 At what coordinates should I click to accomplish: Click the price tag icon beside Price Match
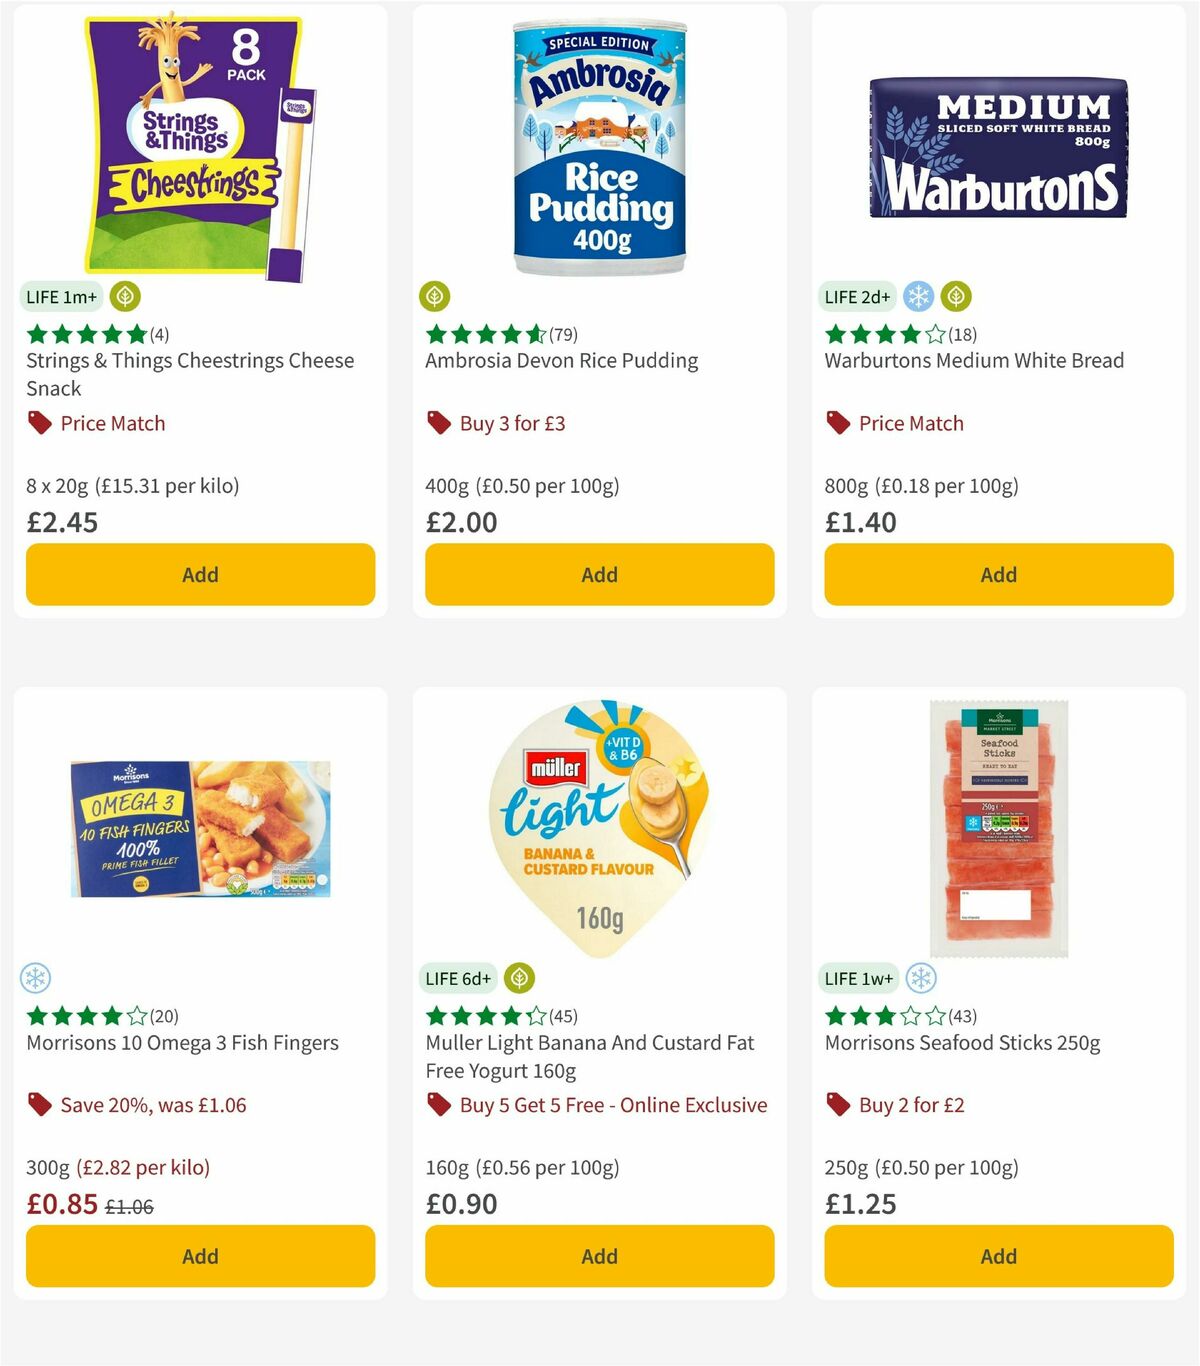[40, 423]
